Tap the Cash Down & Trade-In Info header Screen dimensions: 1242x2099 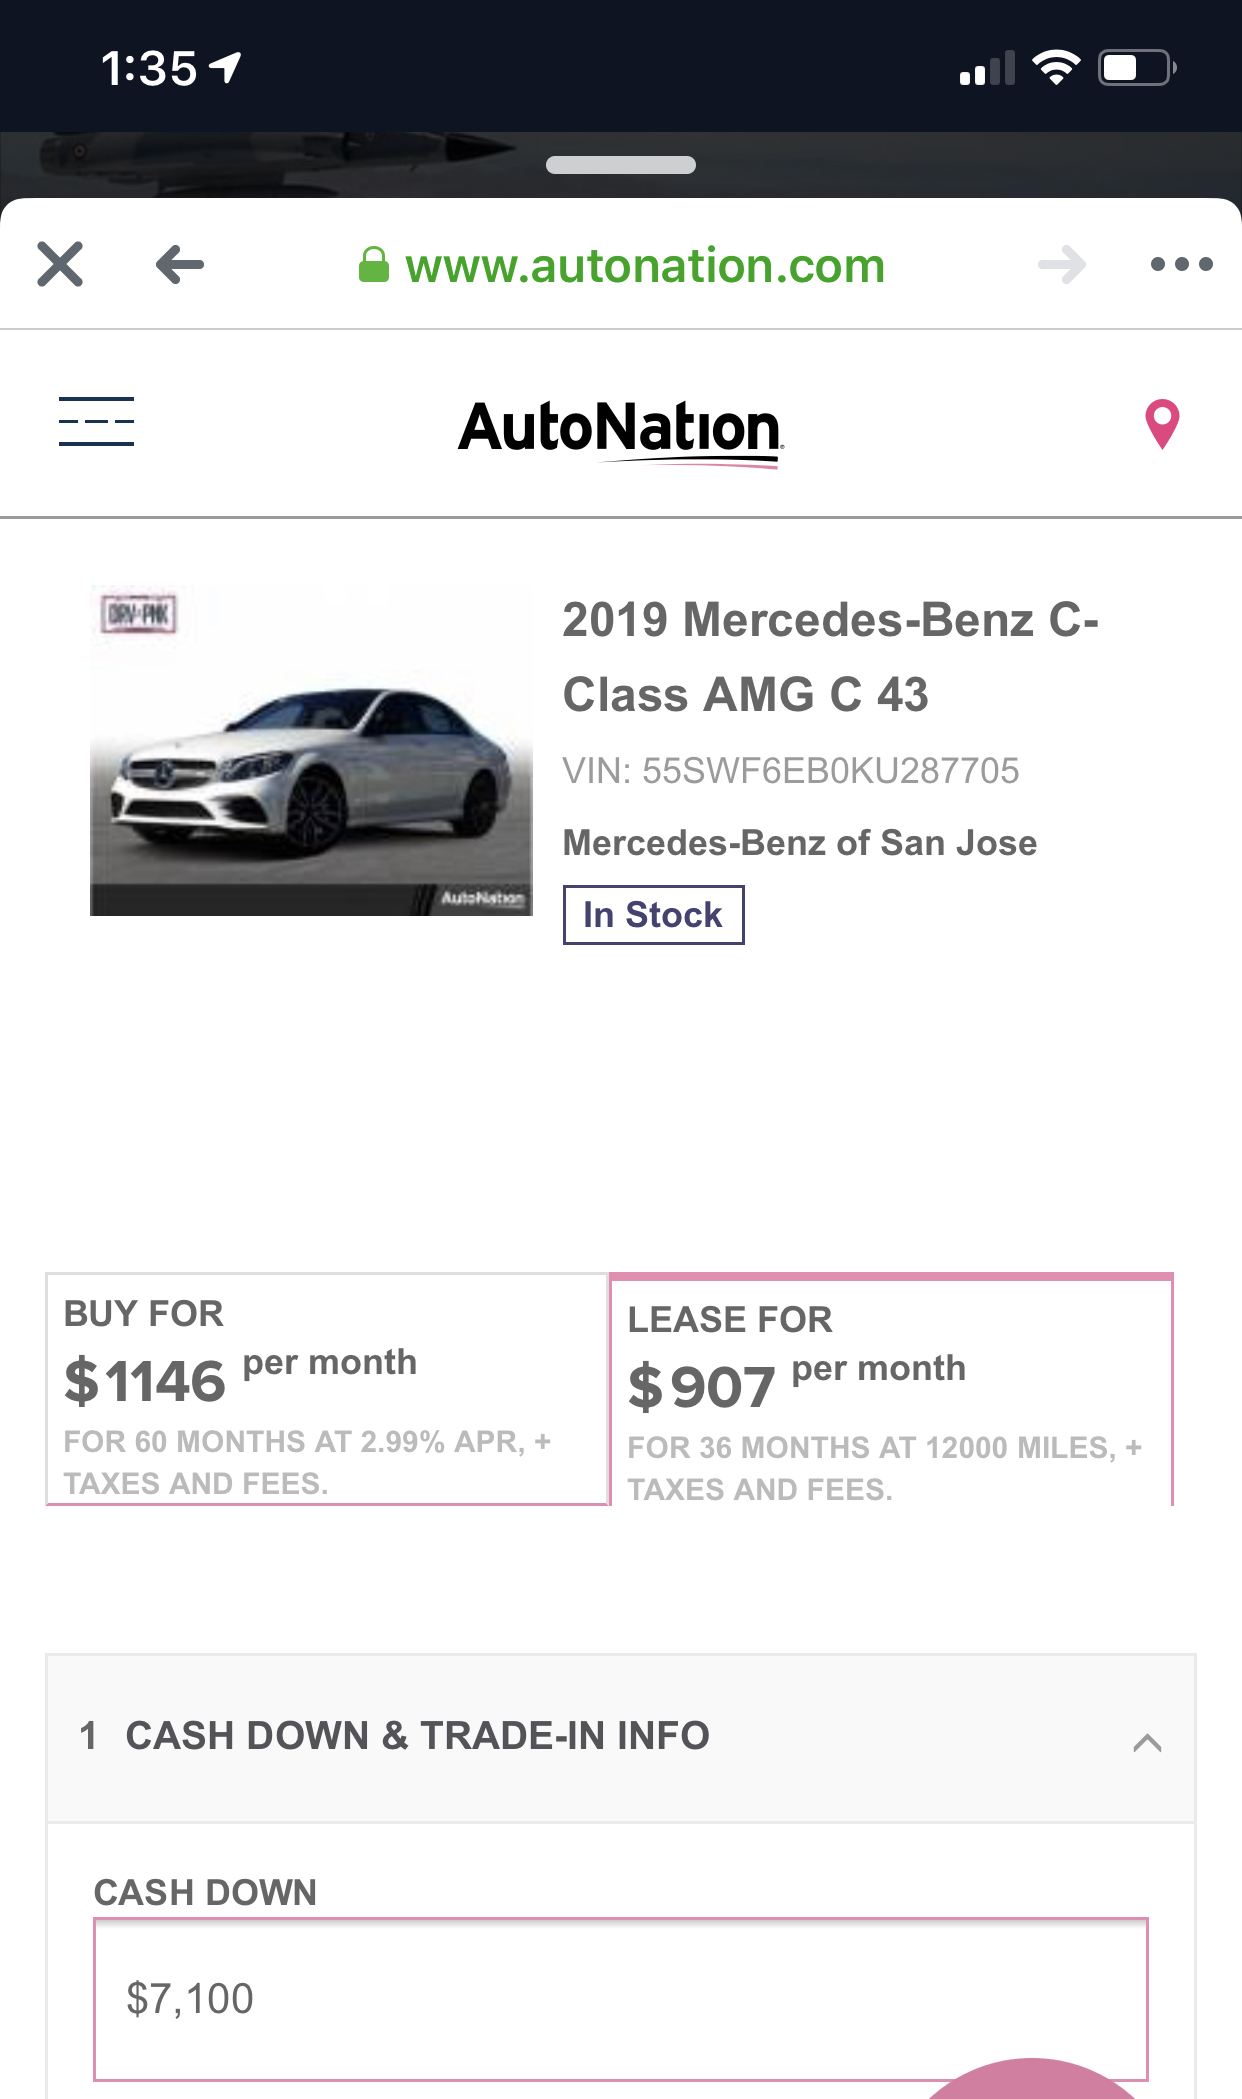coord(417,1737)
